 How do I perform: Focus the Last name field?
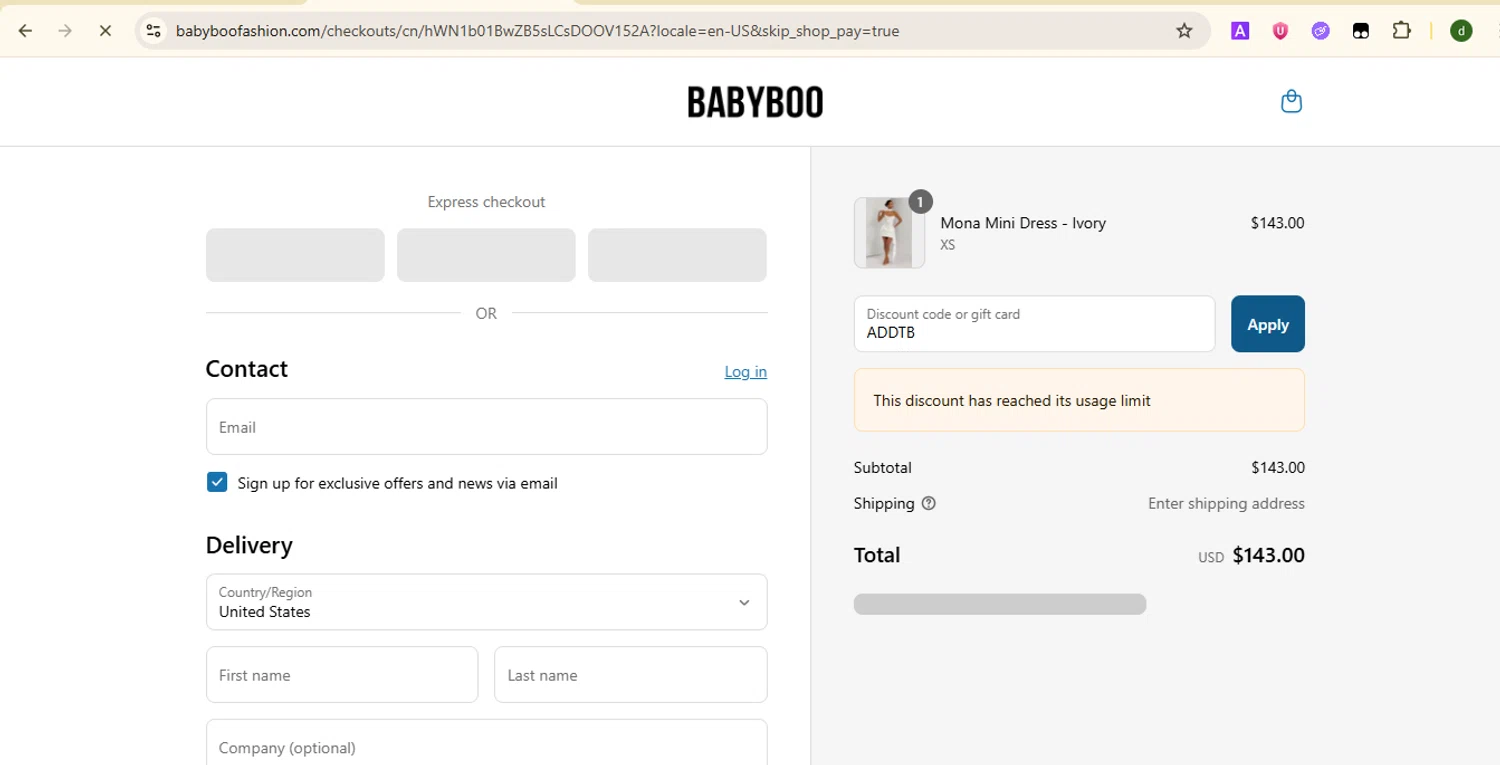(631, 675)
